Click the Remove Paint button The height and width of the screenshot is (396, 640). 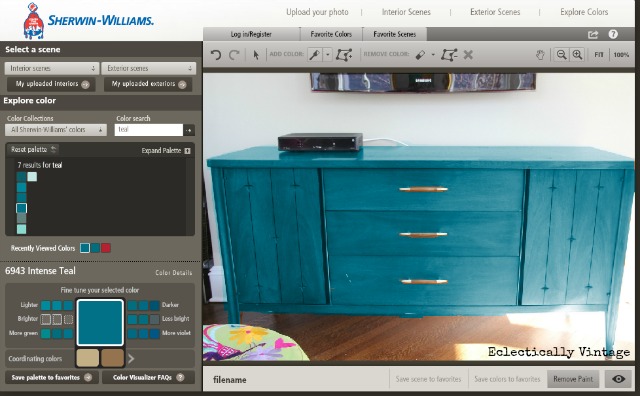tap(573, 379)
